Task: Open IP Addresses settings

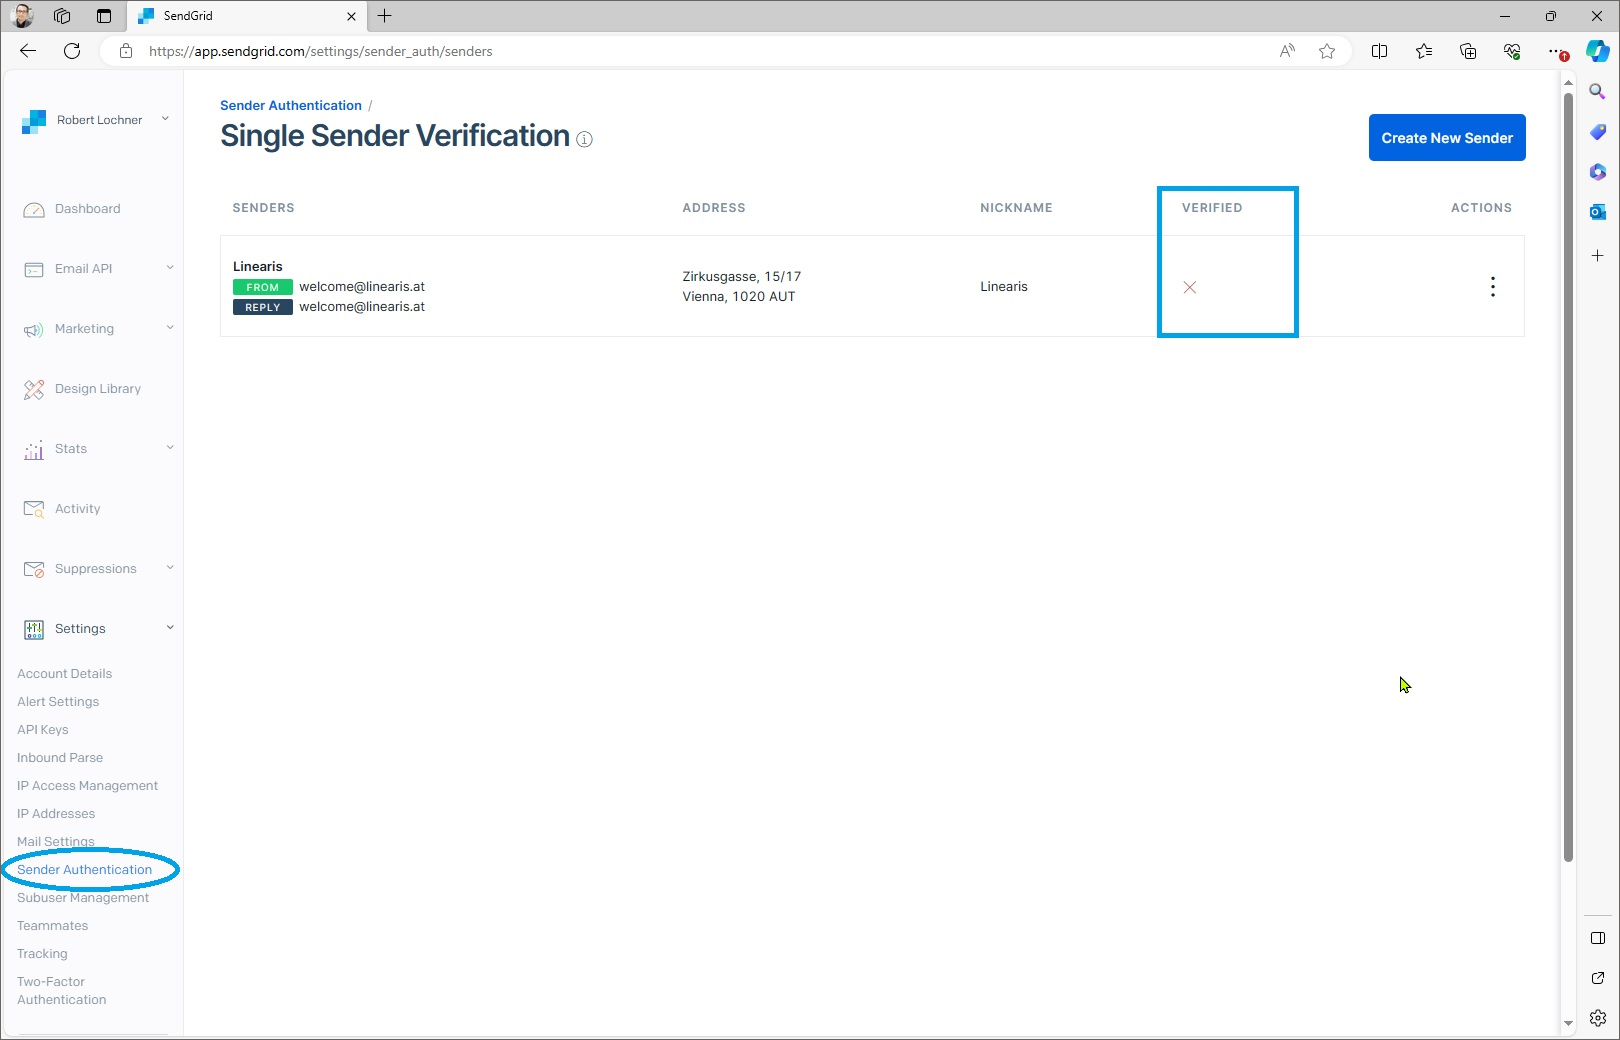Action: tap(56, 814)
